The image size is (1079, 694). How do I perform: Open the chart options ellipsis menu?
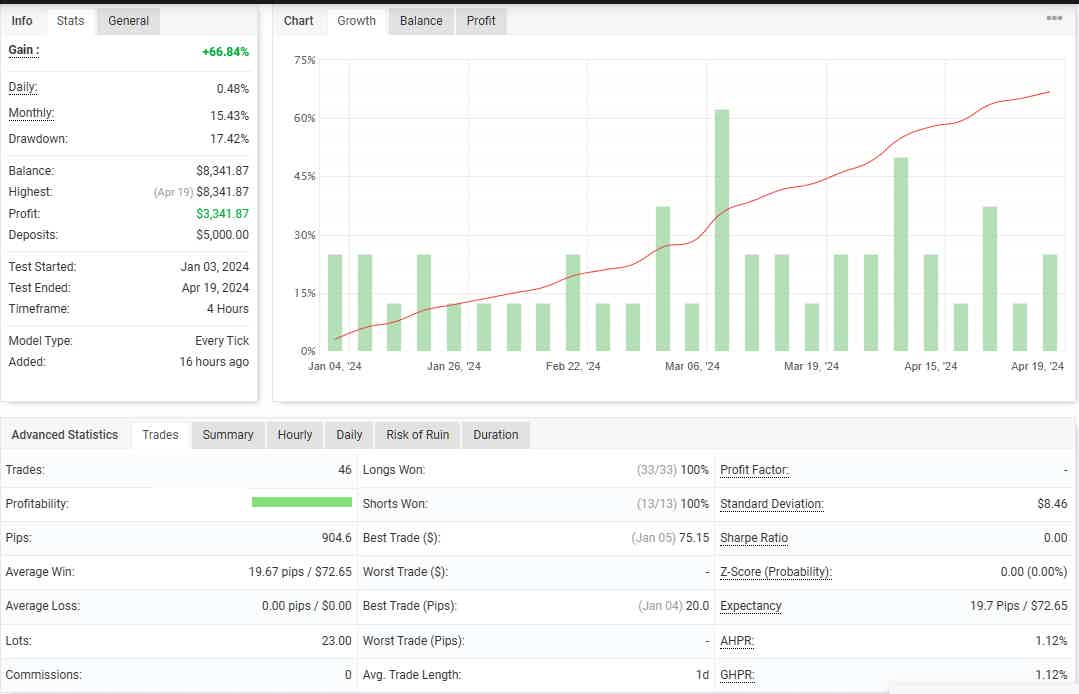coord(1054,18)
